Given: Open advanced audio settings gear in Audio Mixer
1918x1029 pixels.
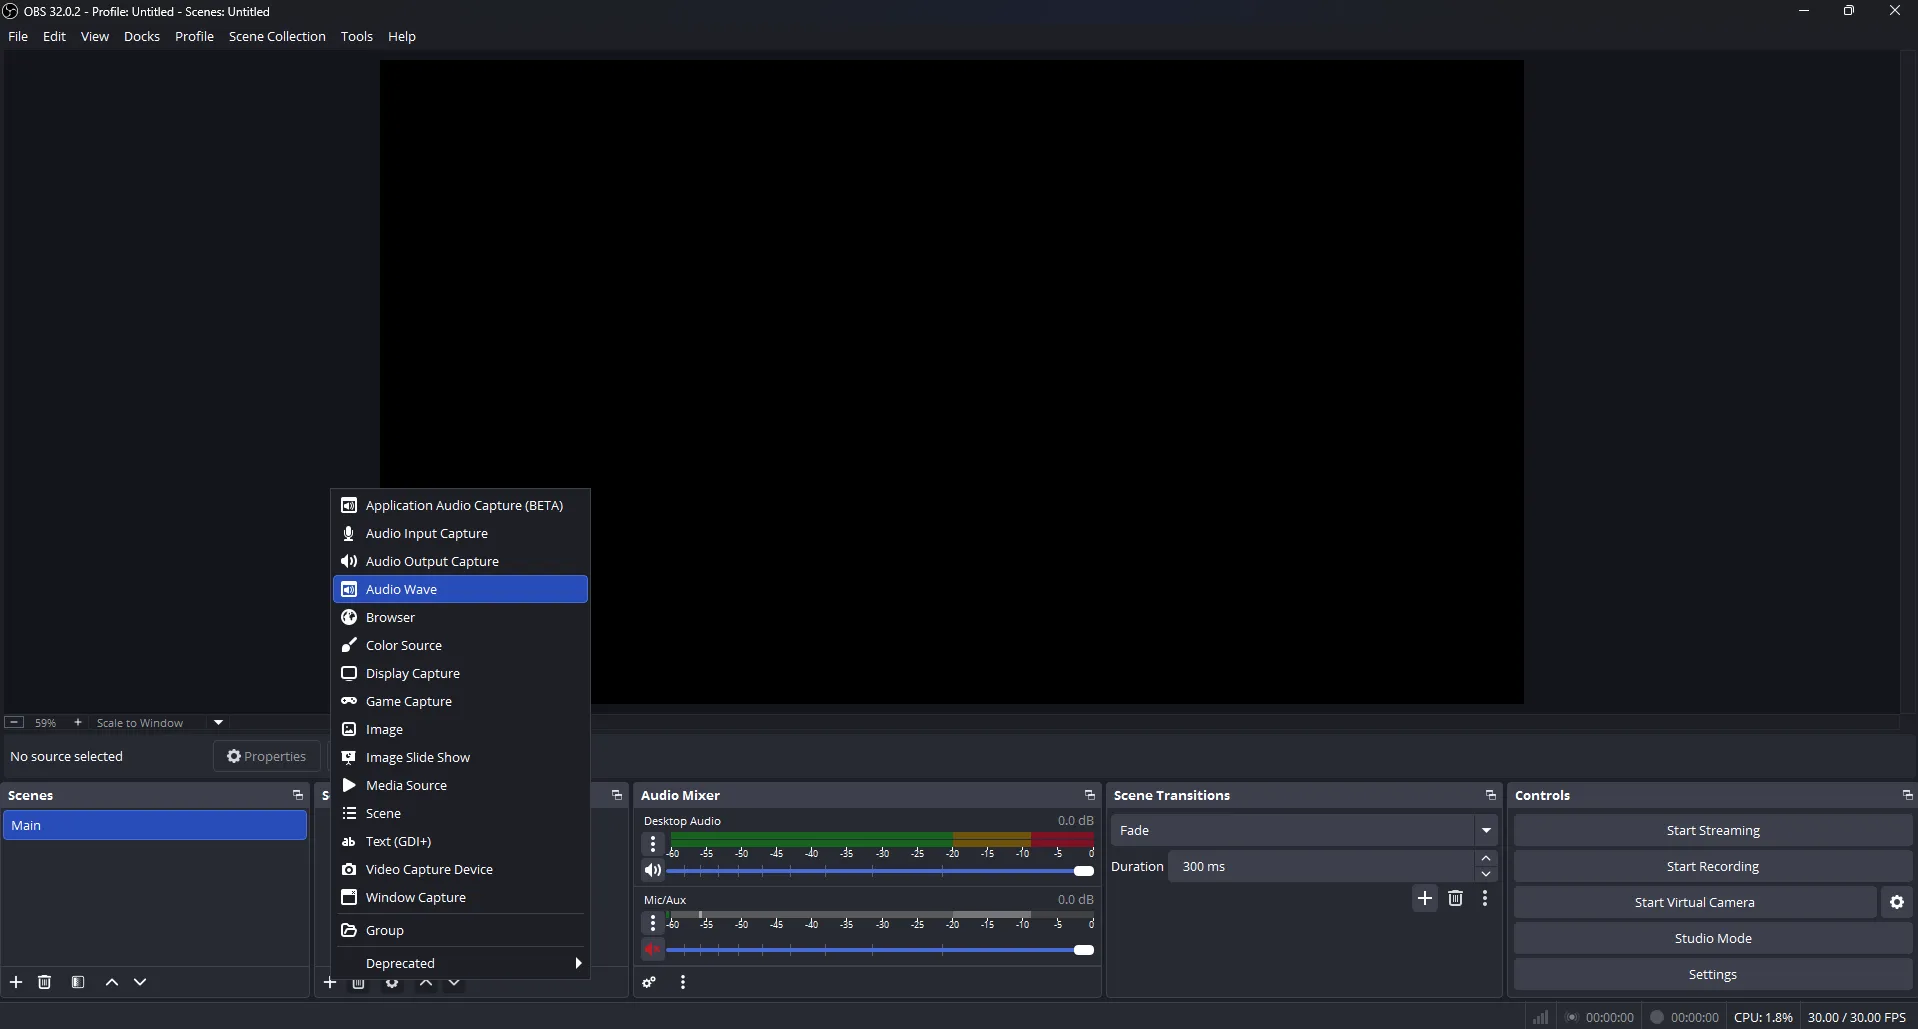Looking at the screenshot, I should point(648,982).
